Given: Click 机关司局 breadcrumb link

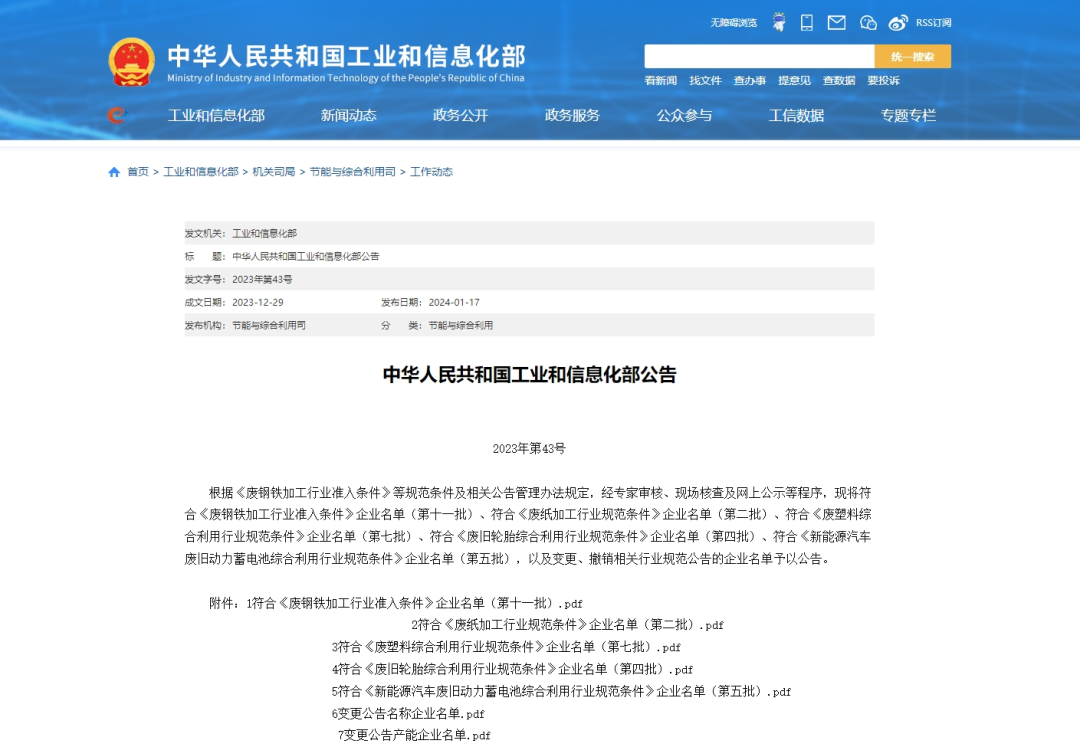Looking at the screenshot, I should 273,172.
